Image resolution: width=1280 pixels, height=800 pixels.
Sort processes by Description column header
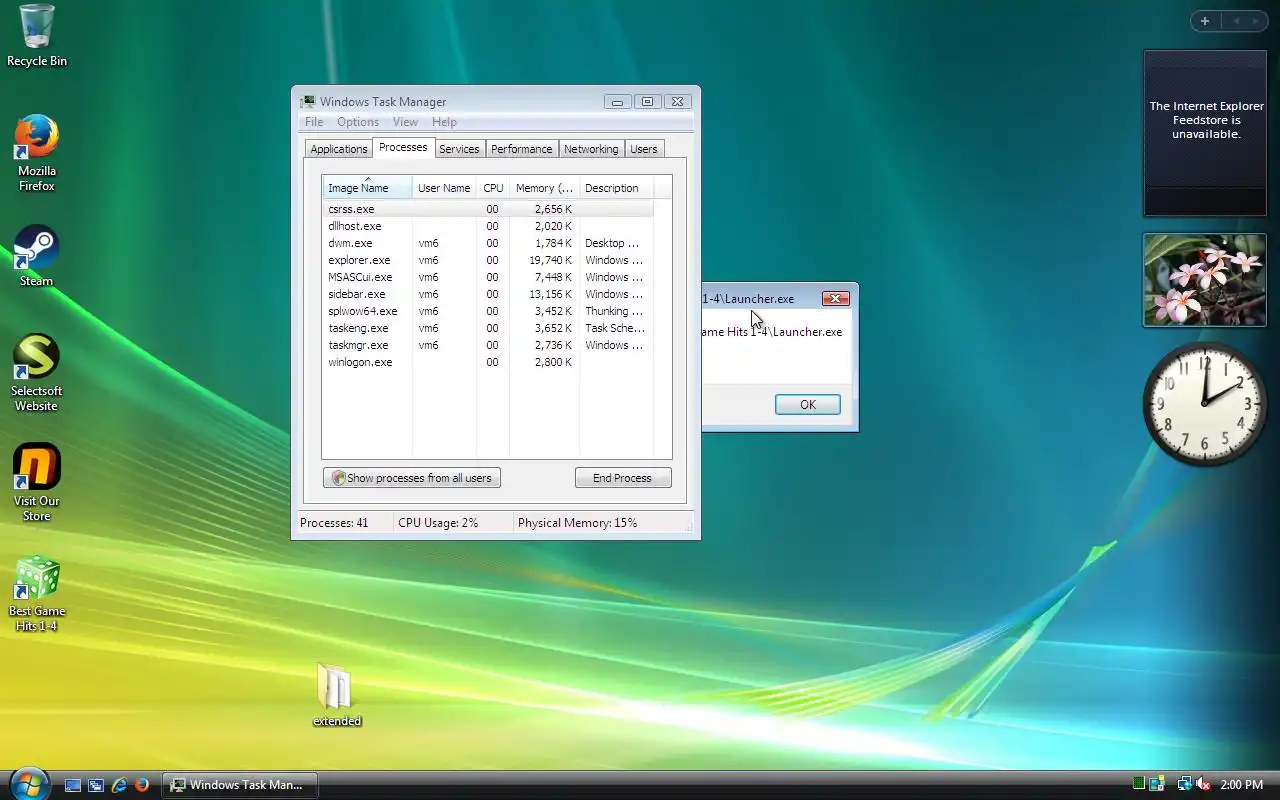point(616,188)
